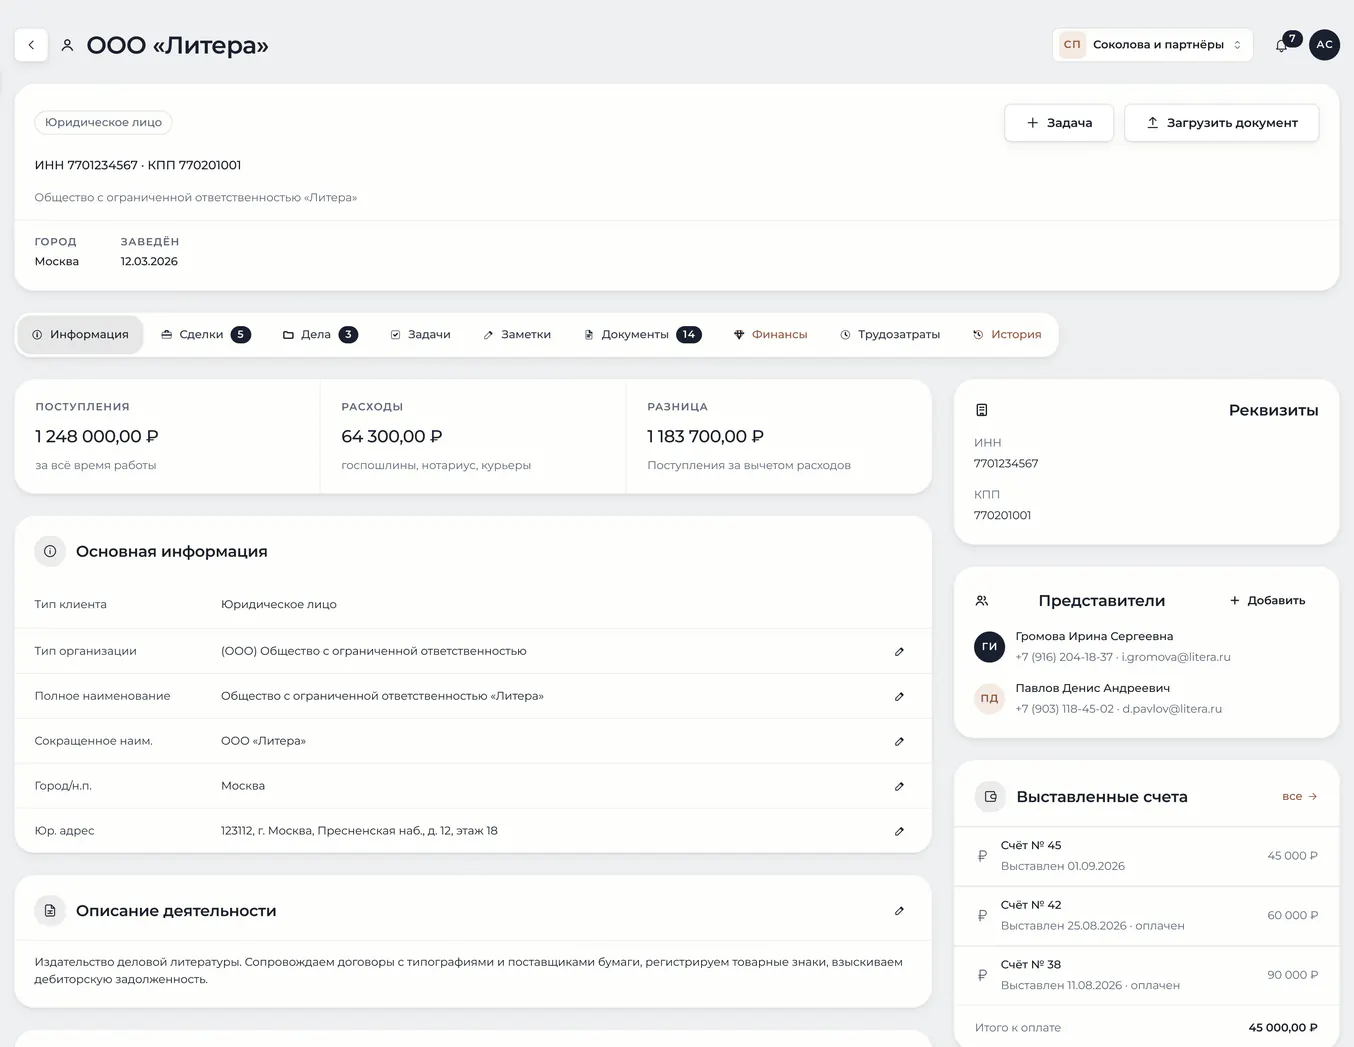Open the Дела tab
The height and width of the screenshot is (1047, 1354).
[x=320, y=334]
